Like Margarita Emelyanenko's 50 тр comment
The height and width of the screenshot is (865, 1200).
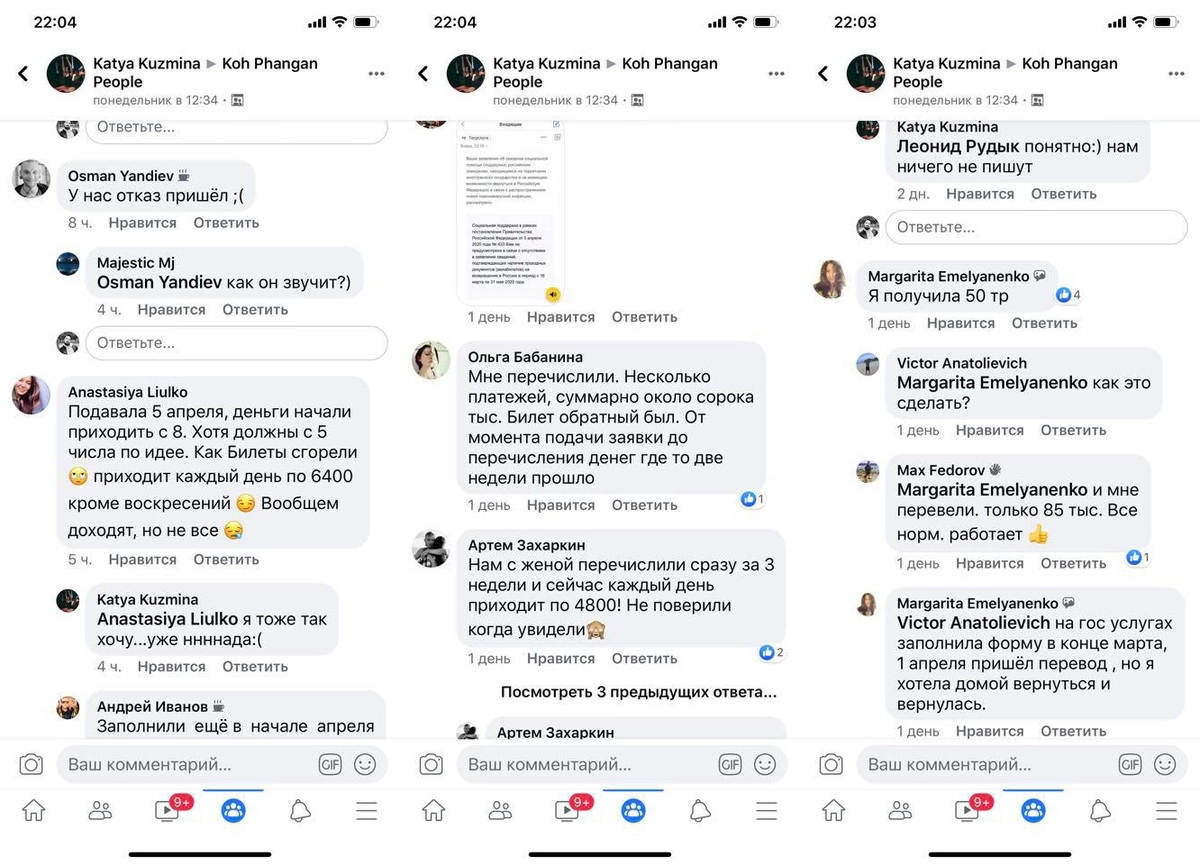tap(960, 323)
